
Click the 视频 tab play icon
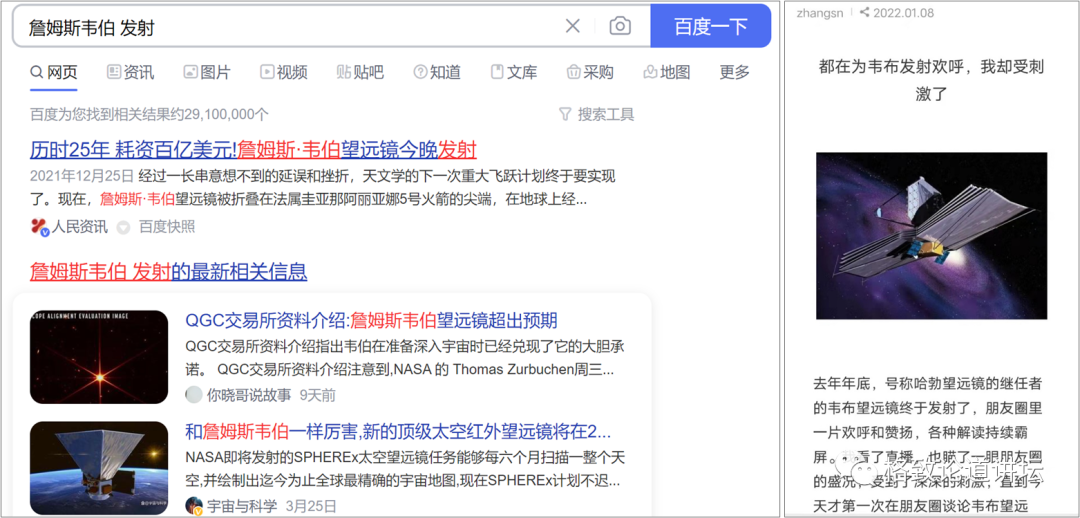pos(267,72)
